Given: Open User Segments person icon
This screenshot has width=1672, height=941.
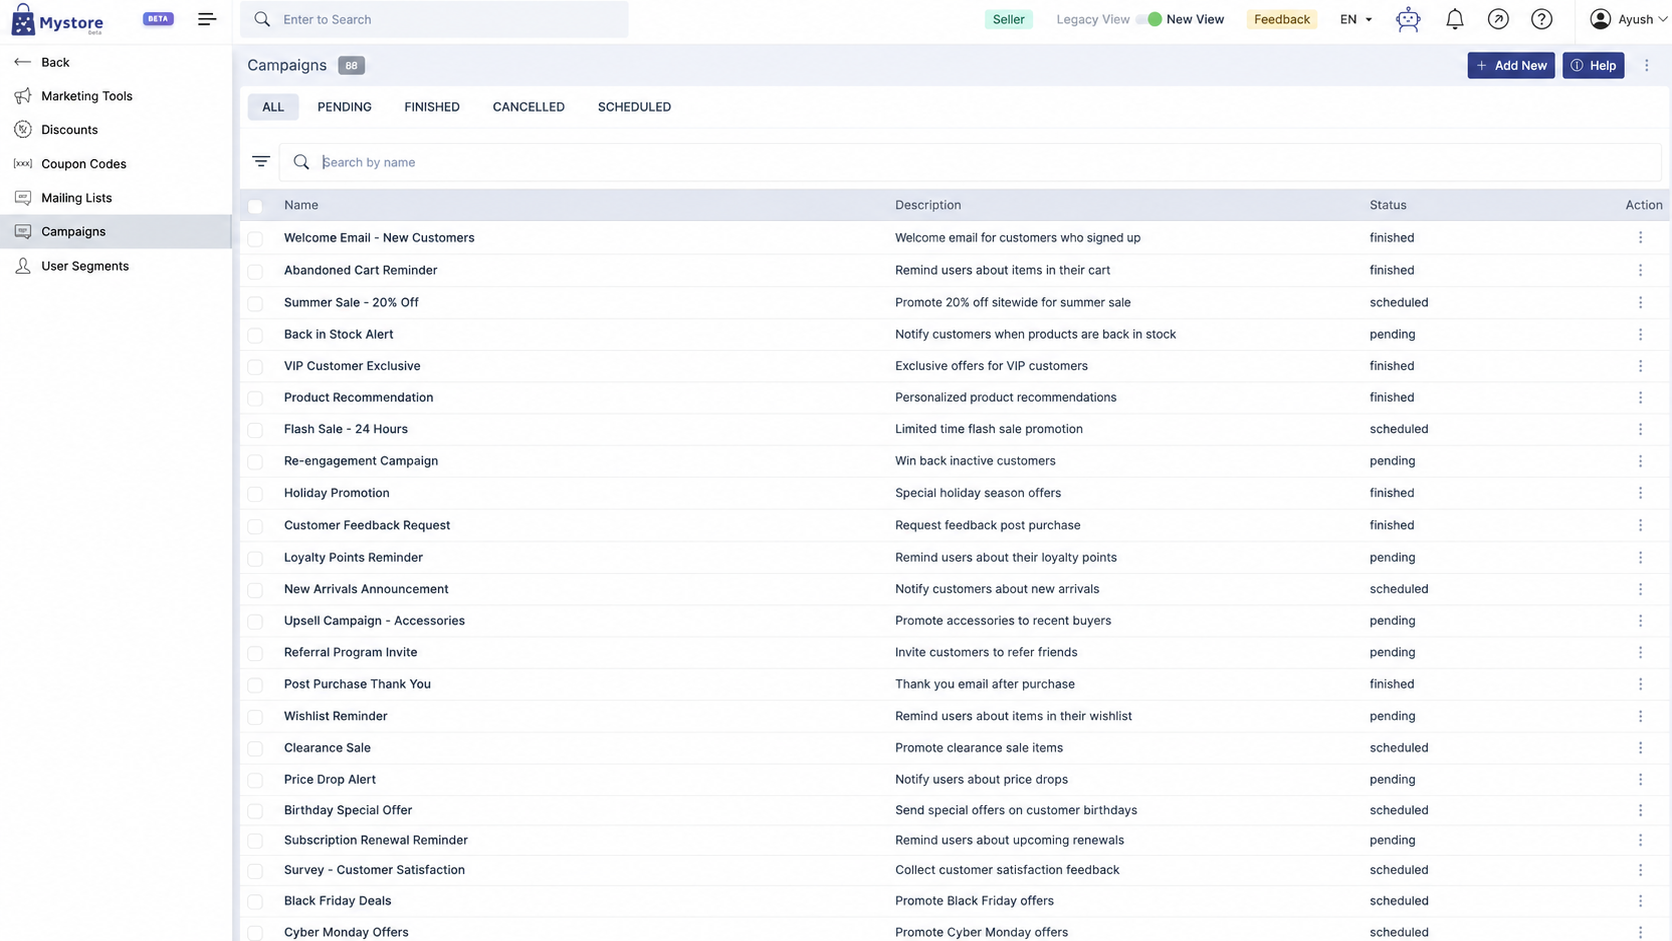Looking at the screenshot, I should tap(23, 266).
